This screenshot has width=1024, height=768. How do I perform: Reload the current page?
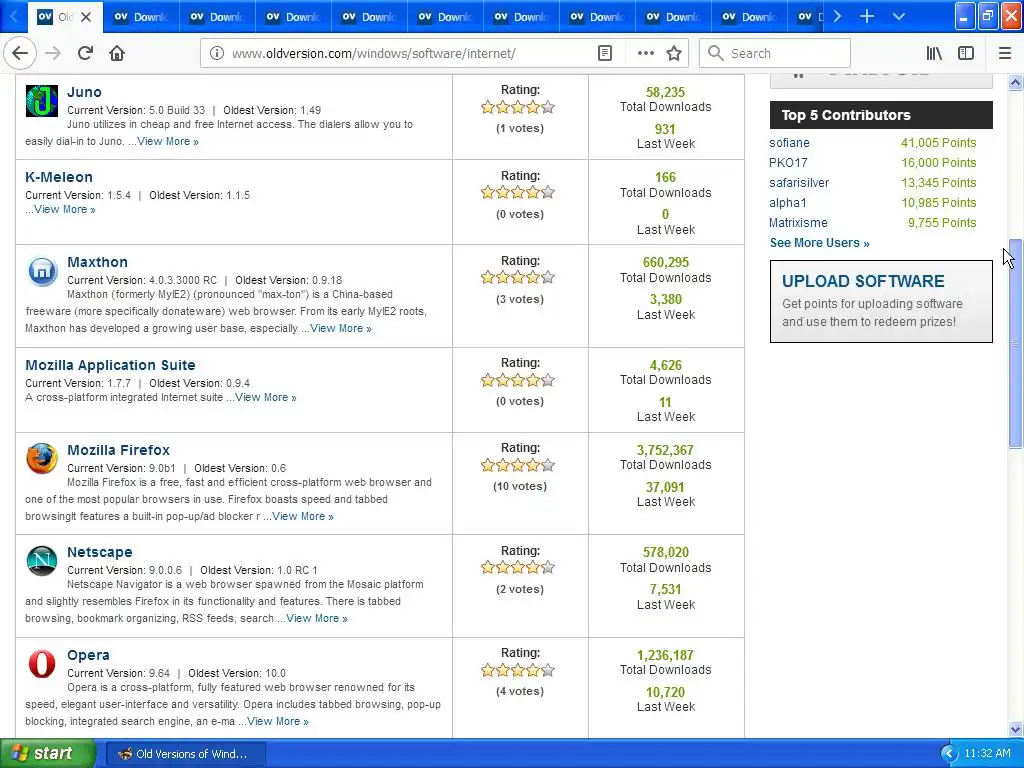coord(85,53)
